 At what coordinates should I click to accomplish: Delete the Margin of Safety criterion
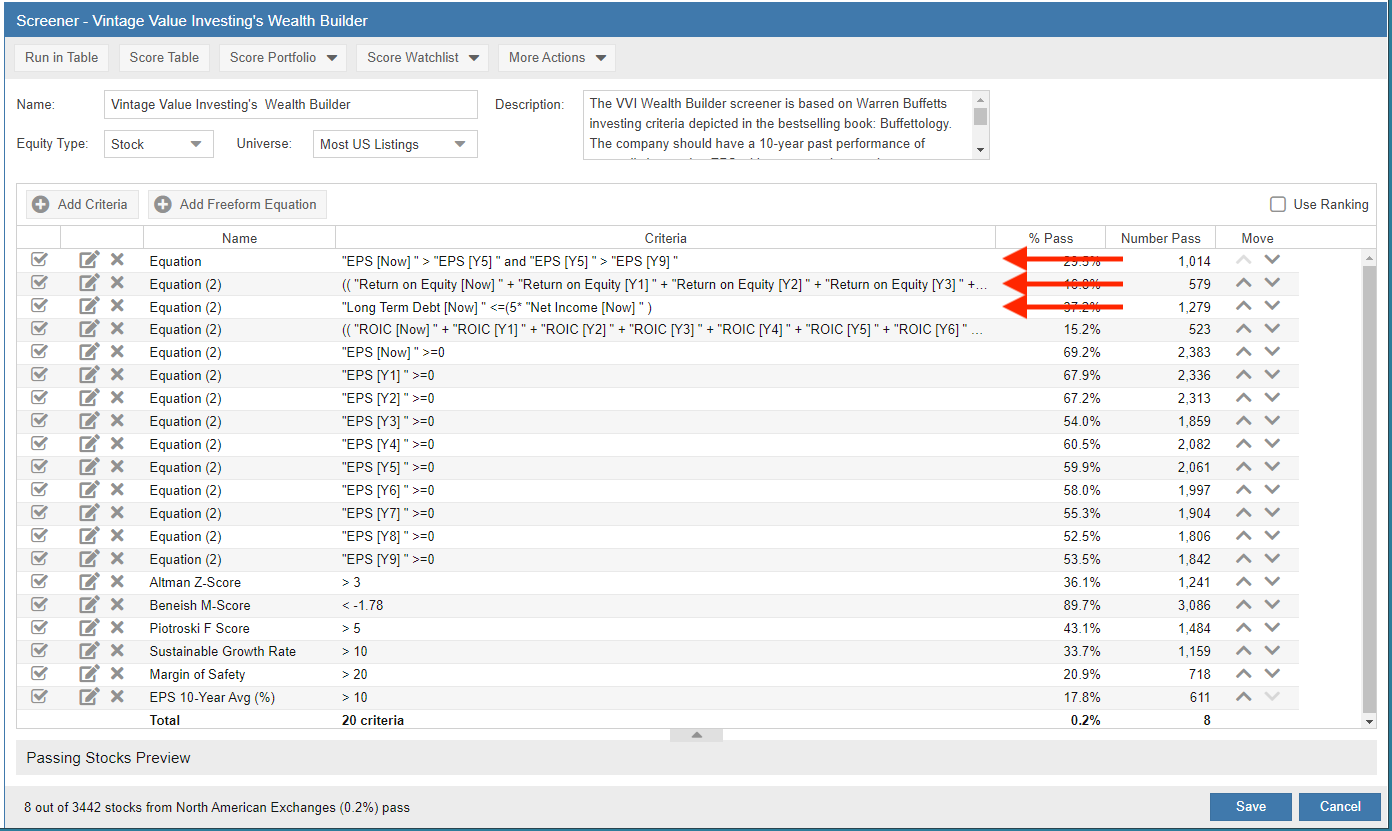click(x=117, y=674)
